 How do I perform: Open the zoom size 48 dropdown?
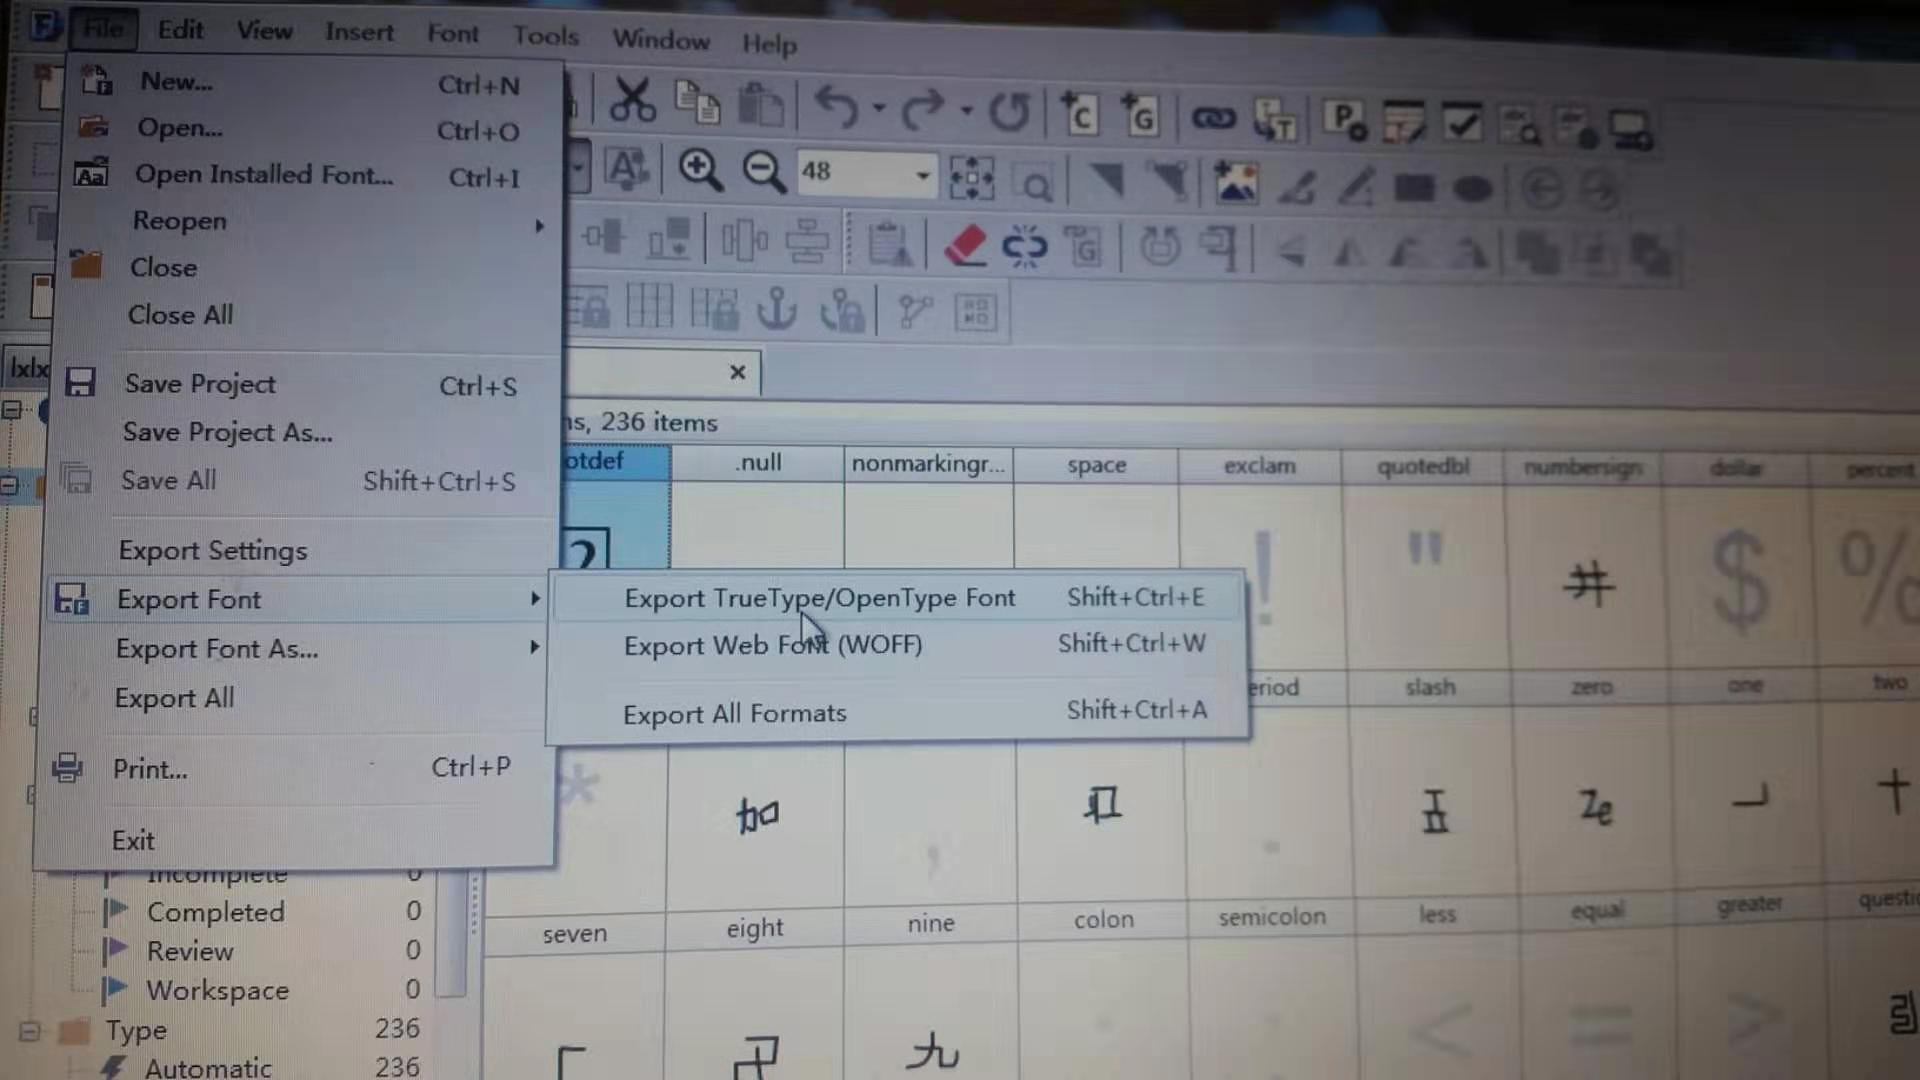coord(922,176)
